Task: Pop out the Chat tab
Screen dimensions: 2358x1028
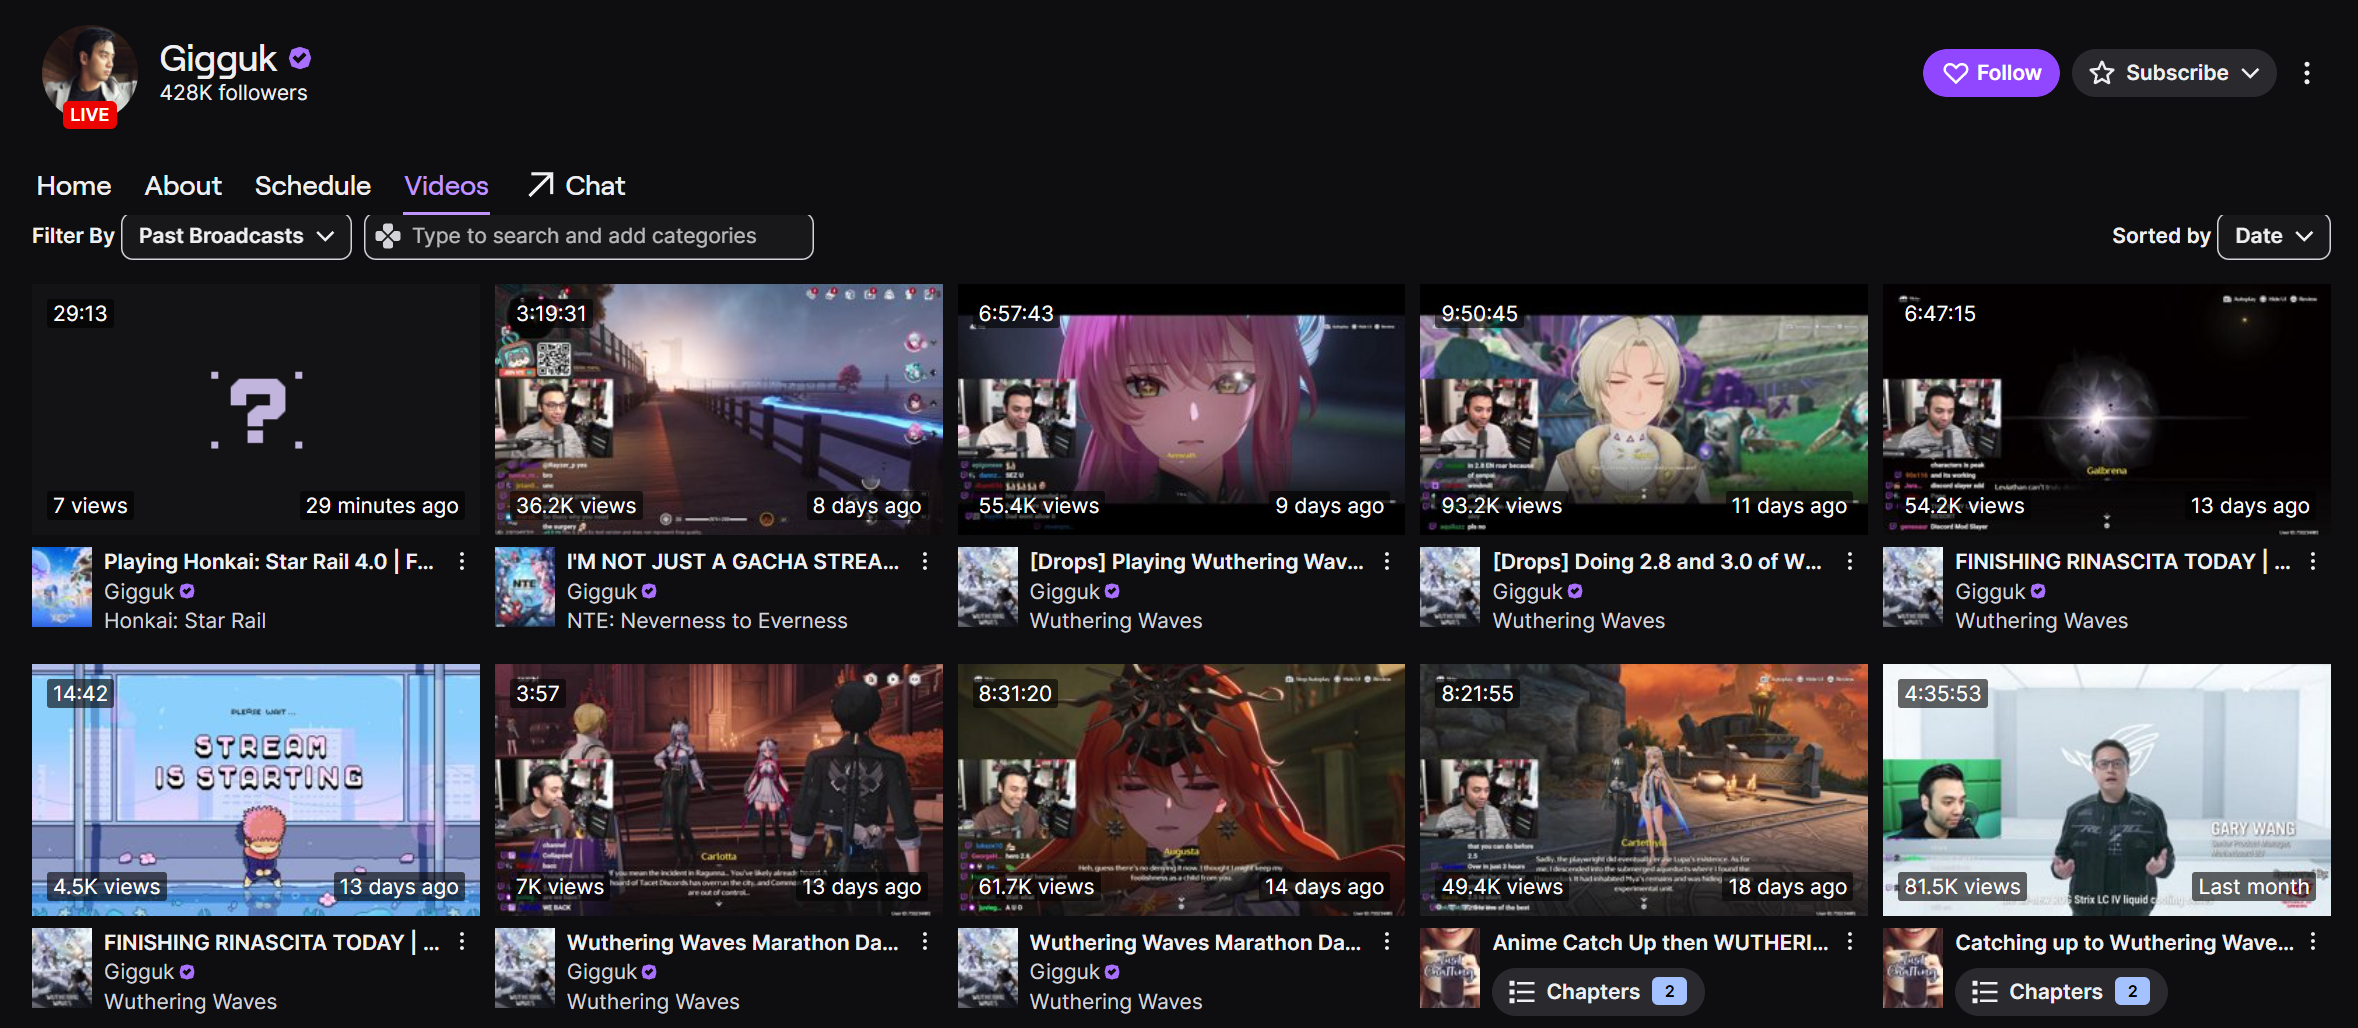Action: pyautogui.click(x=577, y=186)
